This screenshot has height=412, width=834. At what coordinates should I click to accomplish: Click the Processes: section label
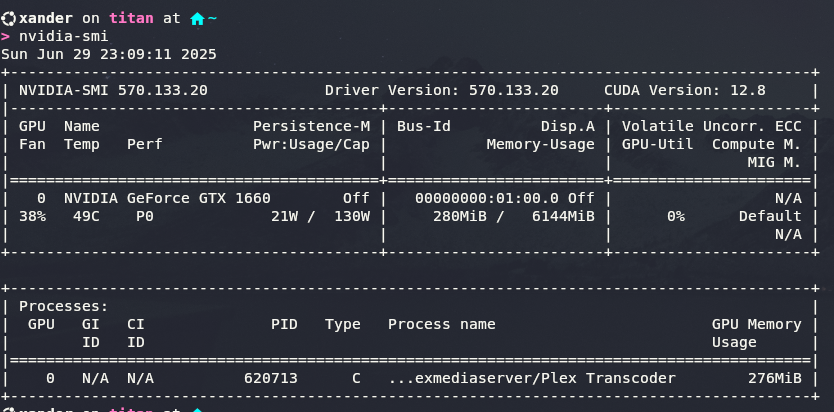click(x=64, y=307)
